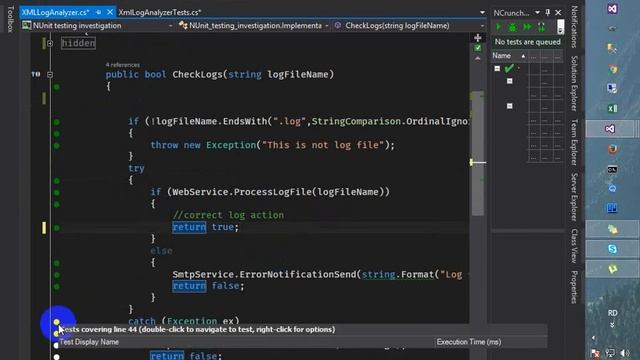Click yellow coverage marker beside catch line
Screen dimensions: 640x360
pyautogui.click(x=57, y=322)
